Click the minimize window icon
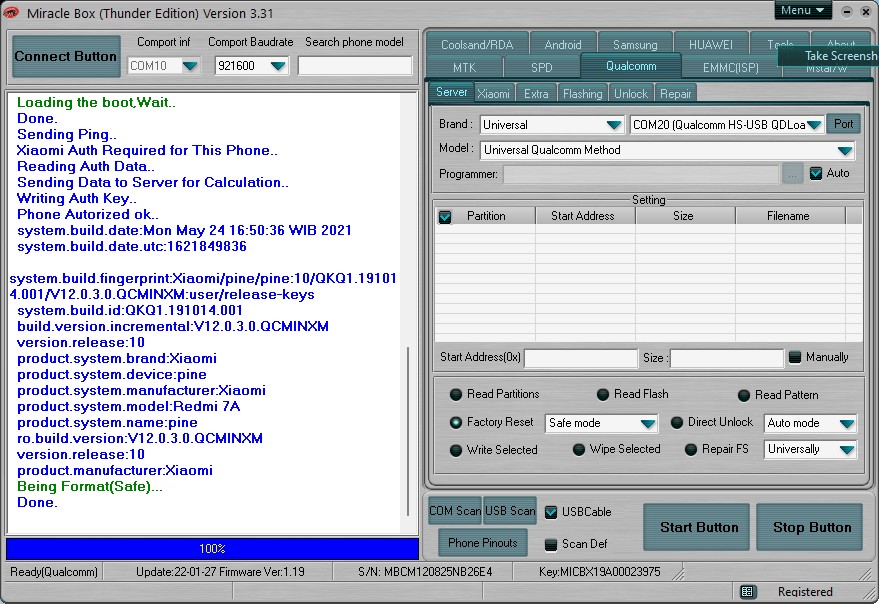This screenshot has width=879, height=604. pos(847,11)
